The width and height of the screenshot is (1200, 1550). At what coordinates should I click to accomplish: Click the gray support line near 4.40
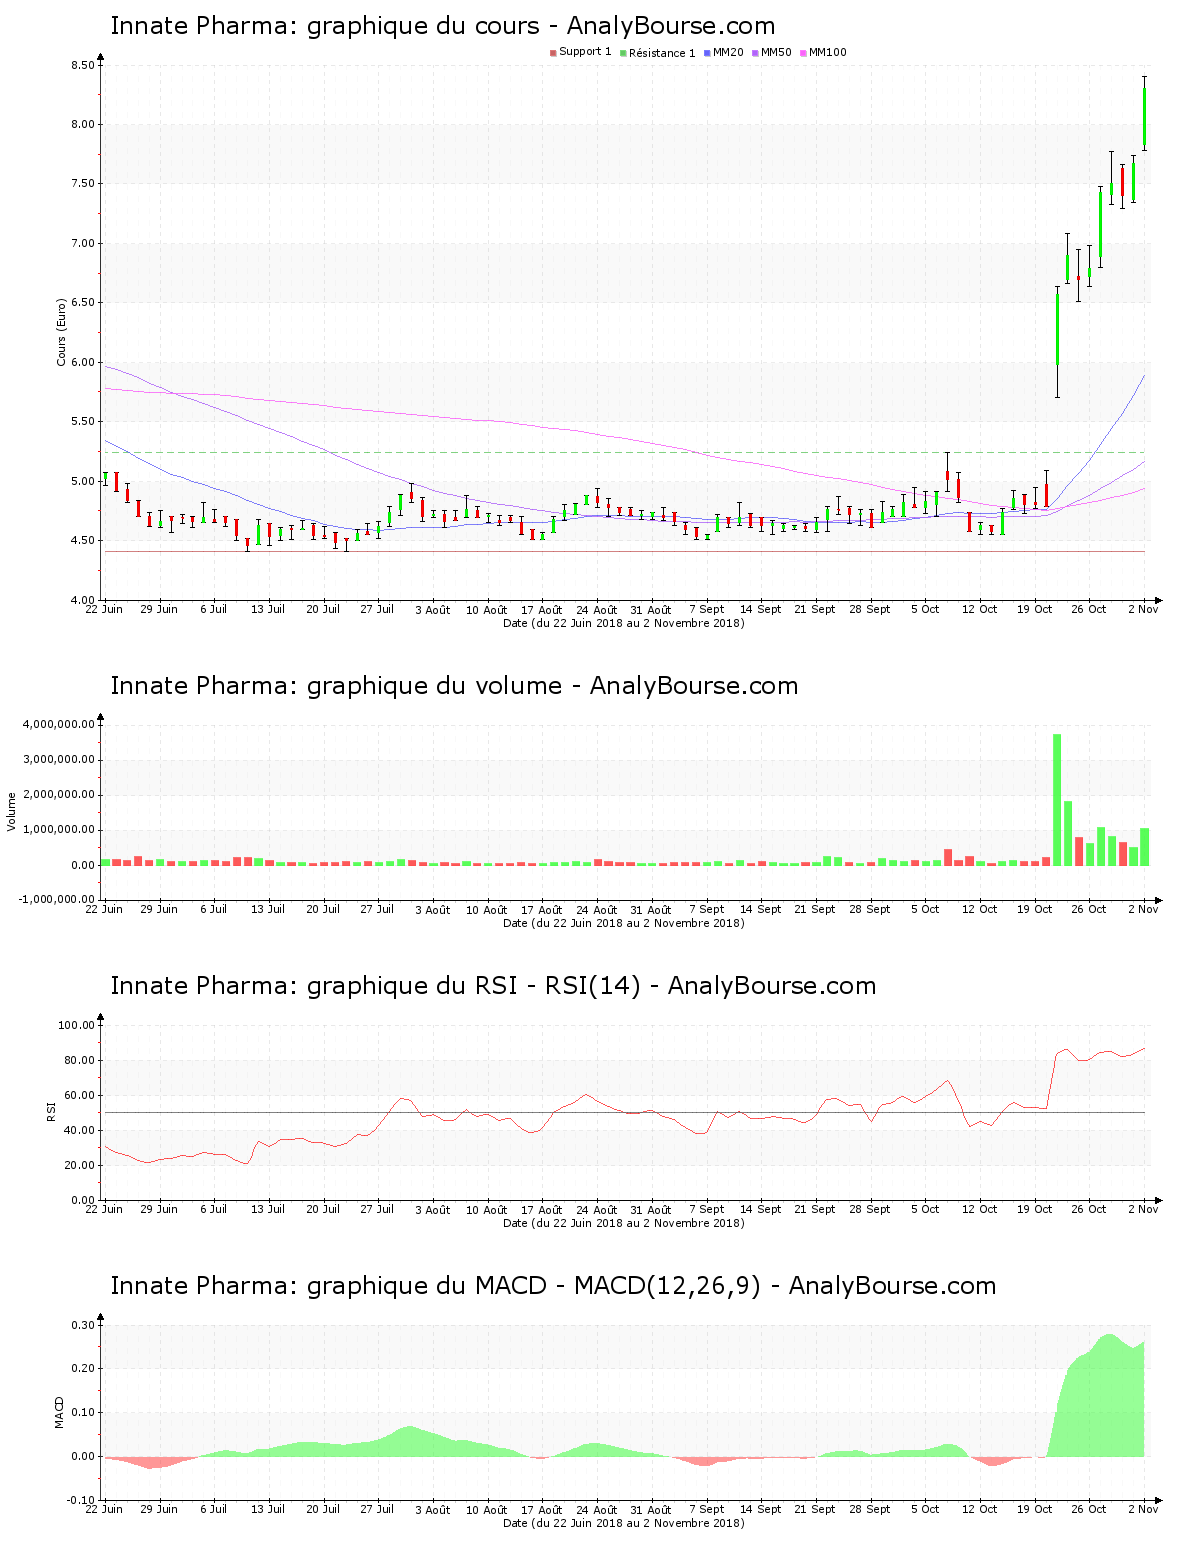[625, 551]
